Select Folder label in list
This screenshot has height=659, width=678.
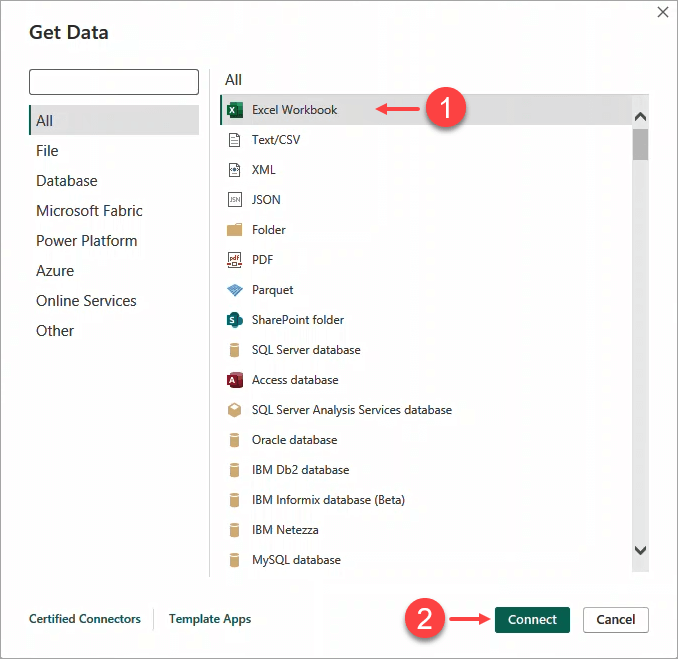coord(269,230)
